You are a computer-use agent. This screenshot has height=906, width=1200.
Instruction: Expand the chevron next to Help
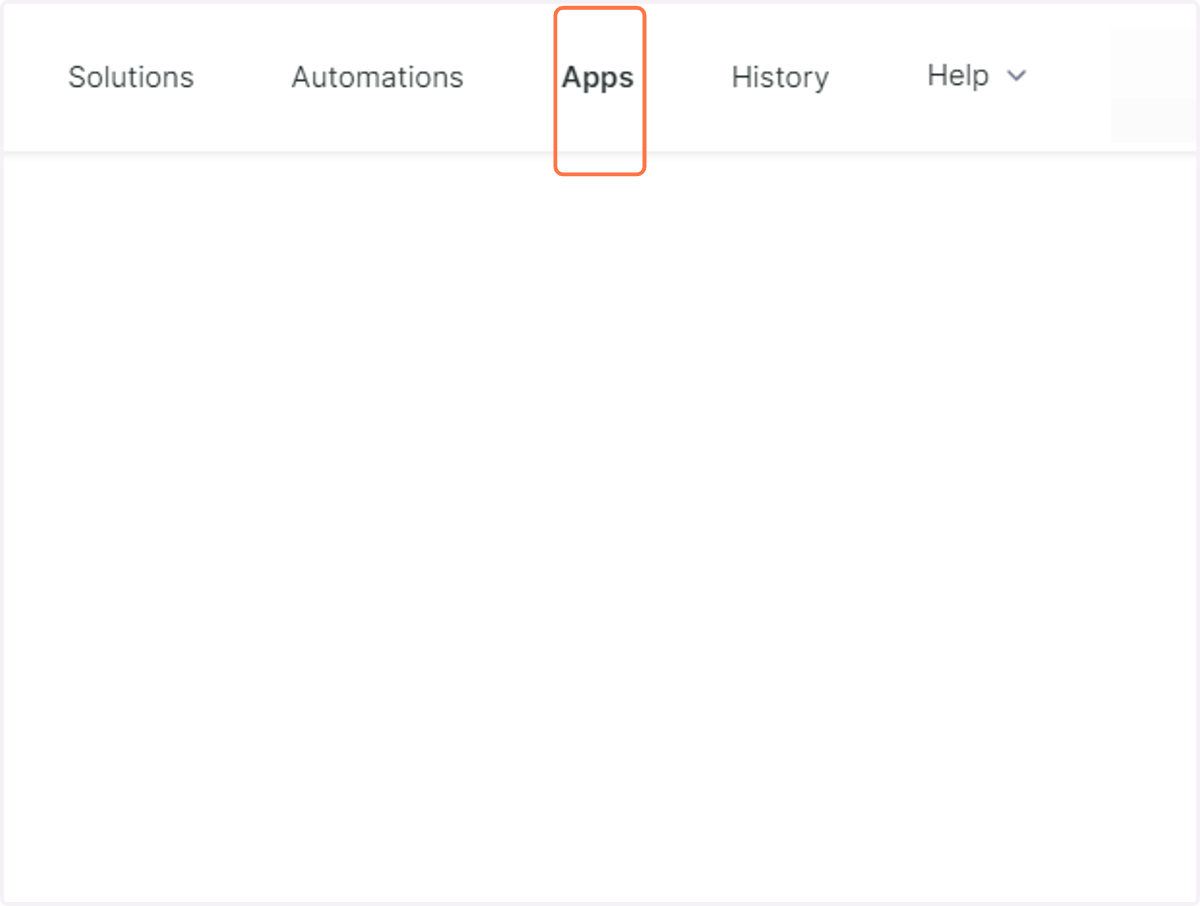(1016, 76)
